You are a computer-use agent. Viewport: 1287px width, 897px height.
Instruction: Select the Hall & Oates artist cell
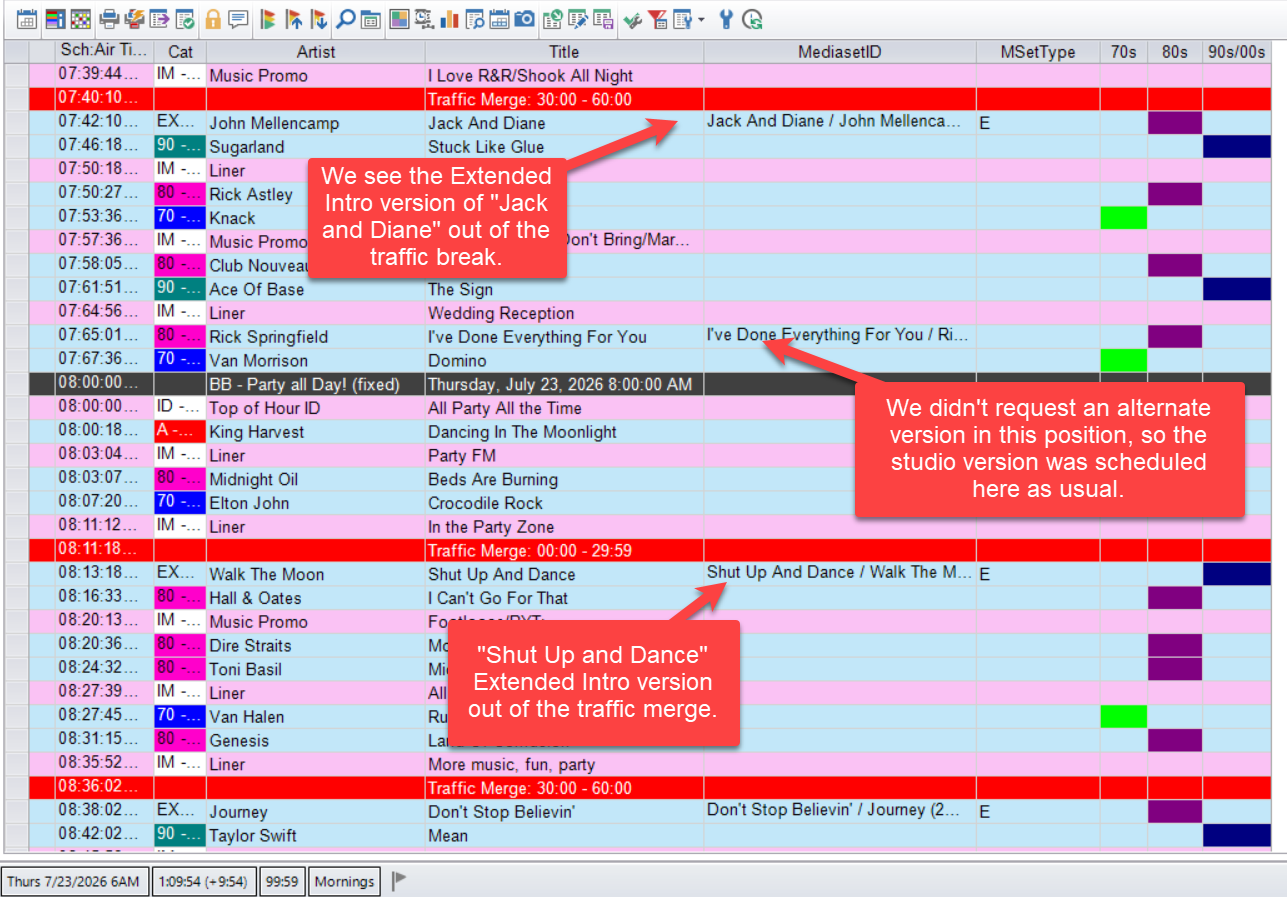316,598
